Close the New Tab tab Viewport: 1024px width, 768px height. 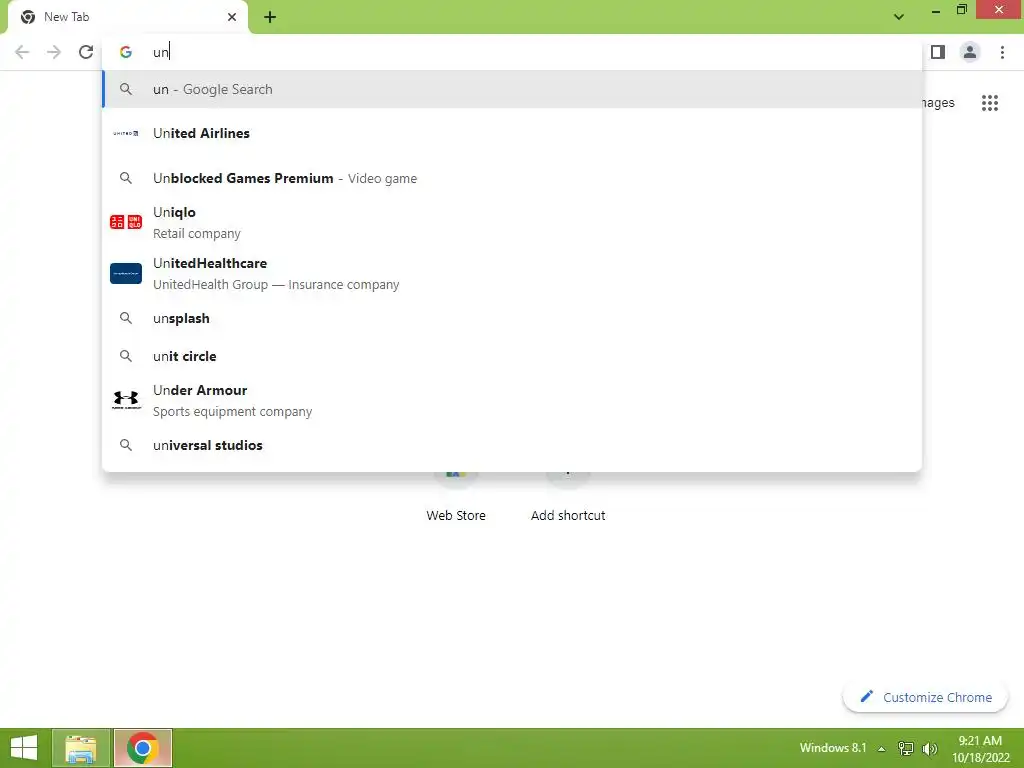(232, 17)
